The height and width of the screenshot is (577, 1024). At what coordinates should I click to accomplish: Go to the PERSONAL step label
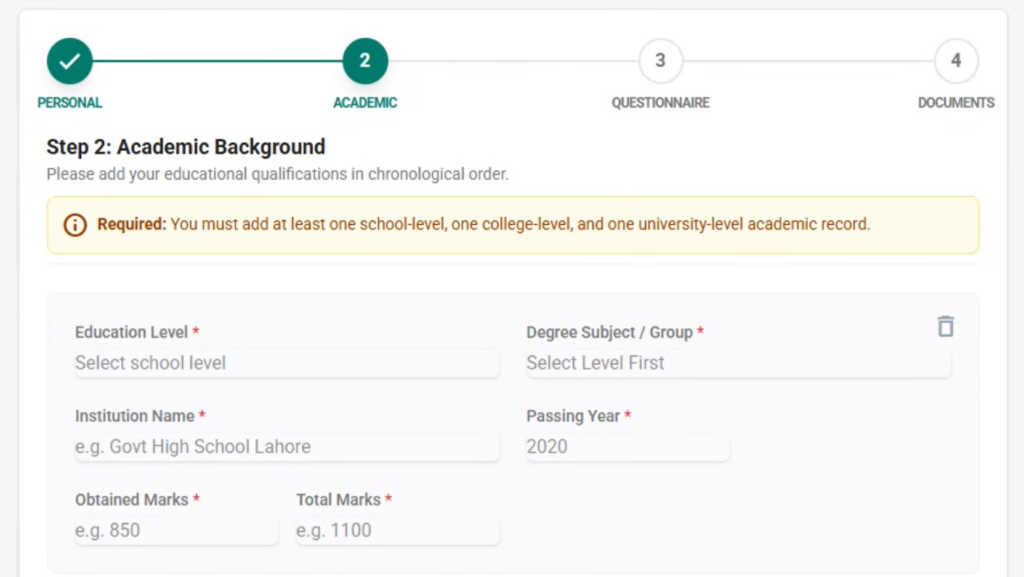click(x=69, y=103)
